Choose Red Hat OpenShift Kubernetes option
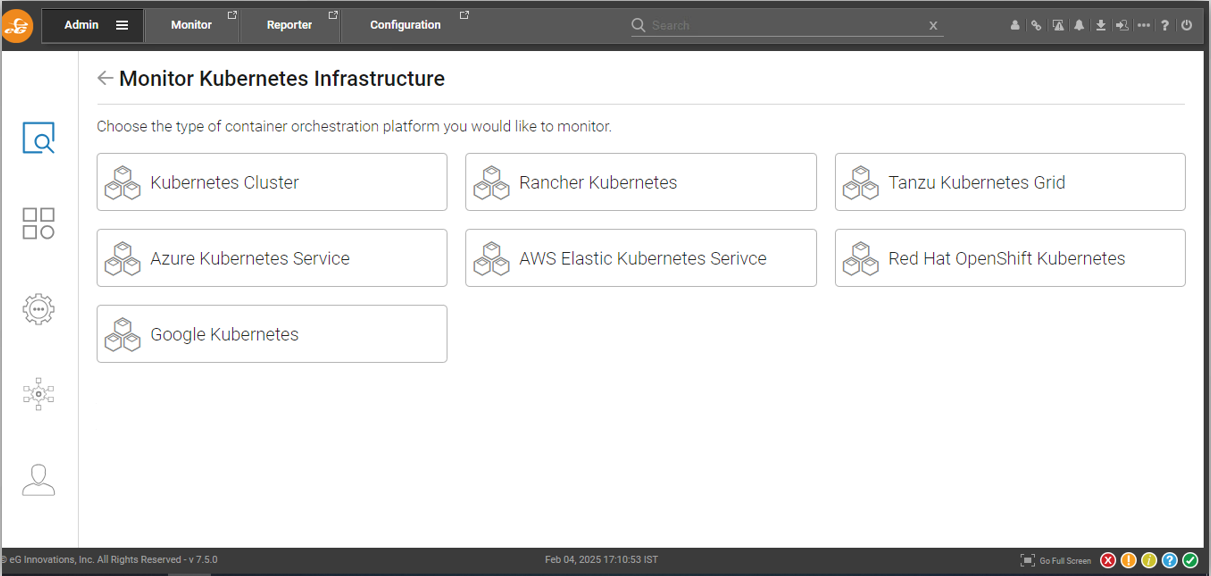The width and height of the screenshot is (1211, 576). click(1010, 258)
